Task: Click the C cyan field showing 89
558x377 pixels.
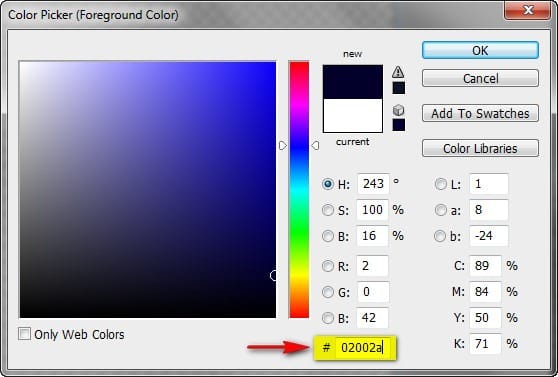Action: click(x=485, y=266)
